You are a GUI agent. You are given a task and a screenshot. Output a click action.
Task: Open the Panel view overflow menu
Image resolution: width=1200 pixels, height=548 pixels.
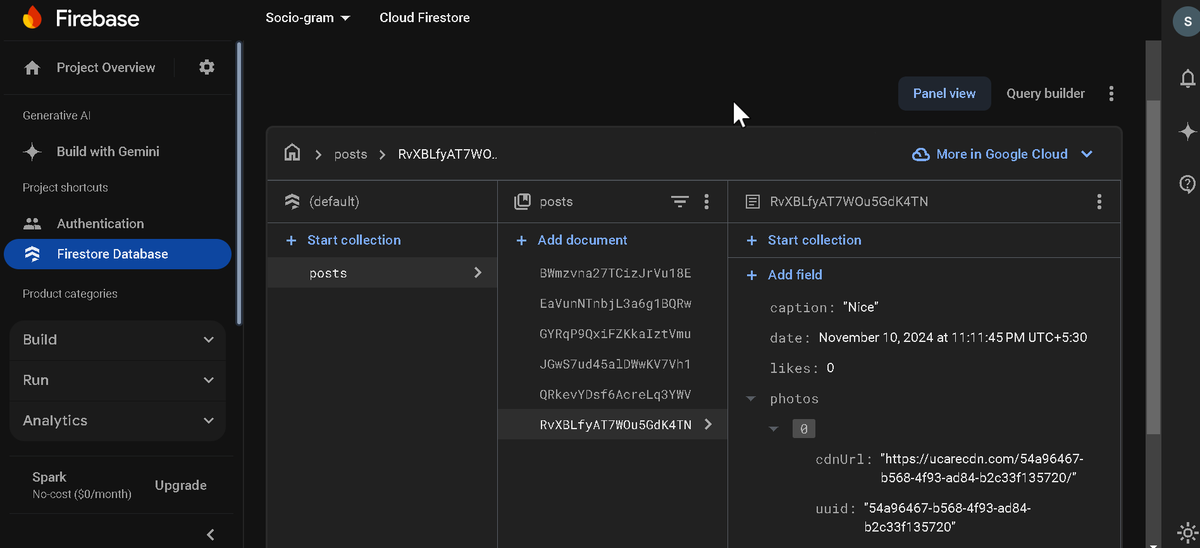1111,93
